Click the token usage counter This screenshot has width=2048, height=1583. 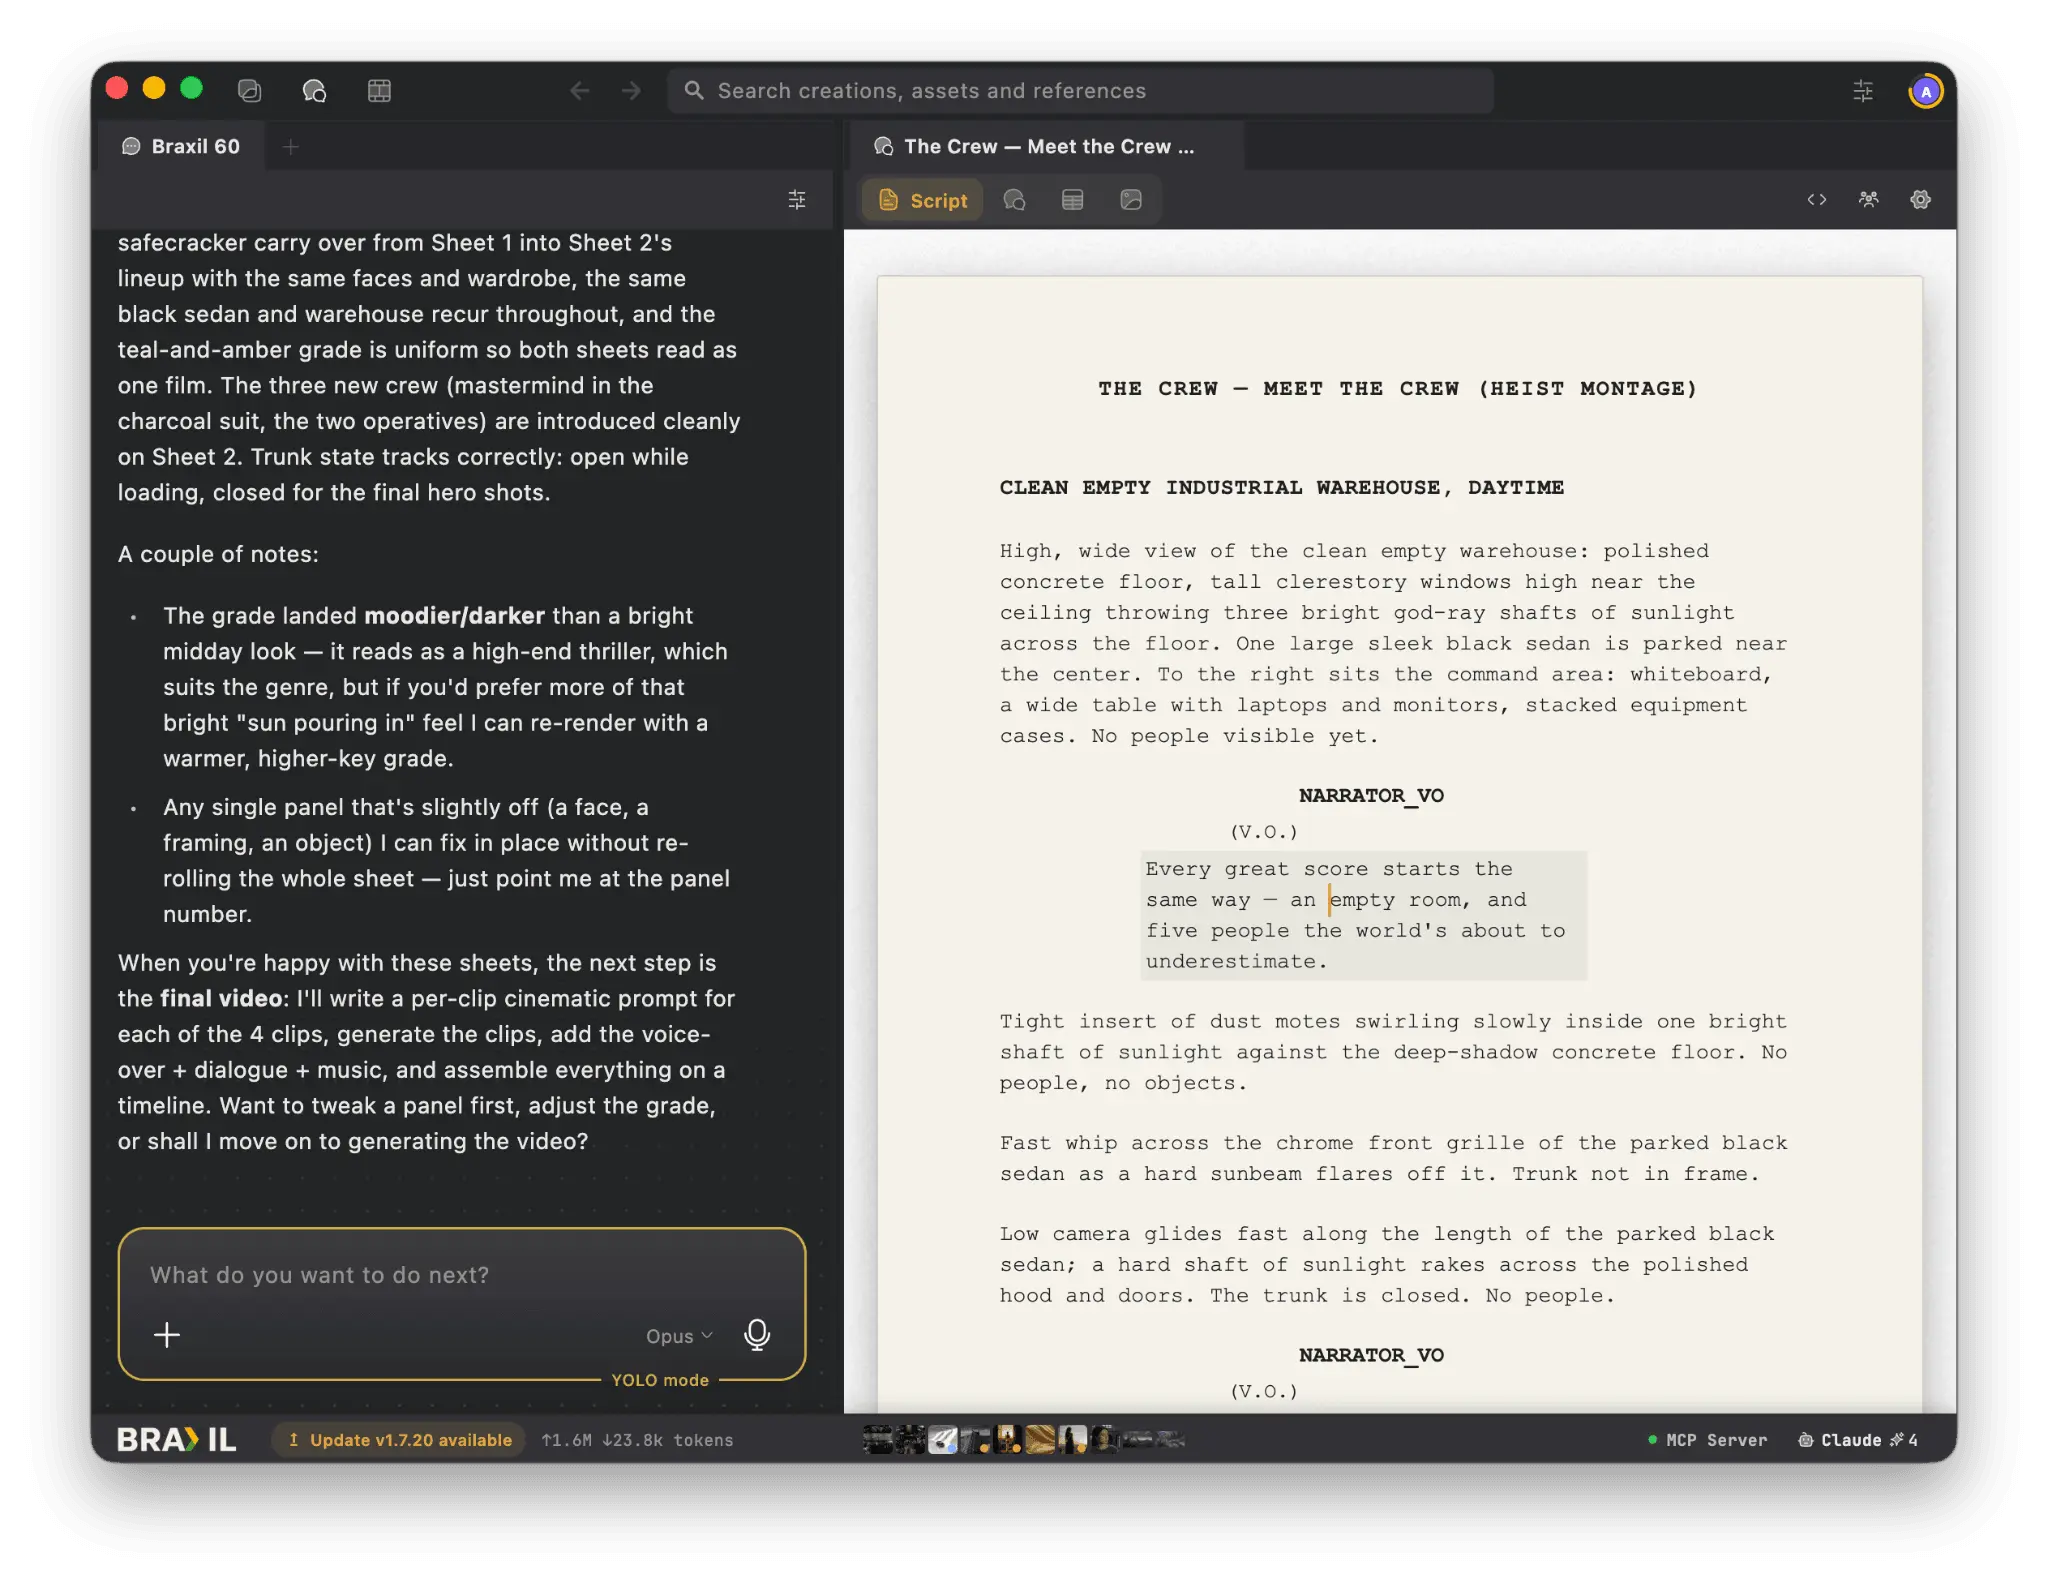coord(637,1440)
